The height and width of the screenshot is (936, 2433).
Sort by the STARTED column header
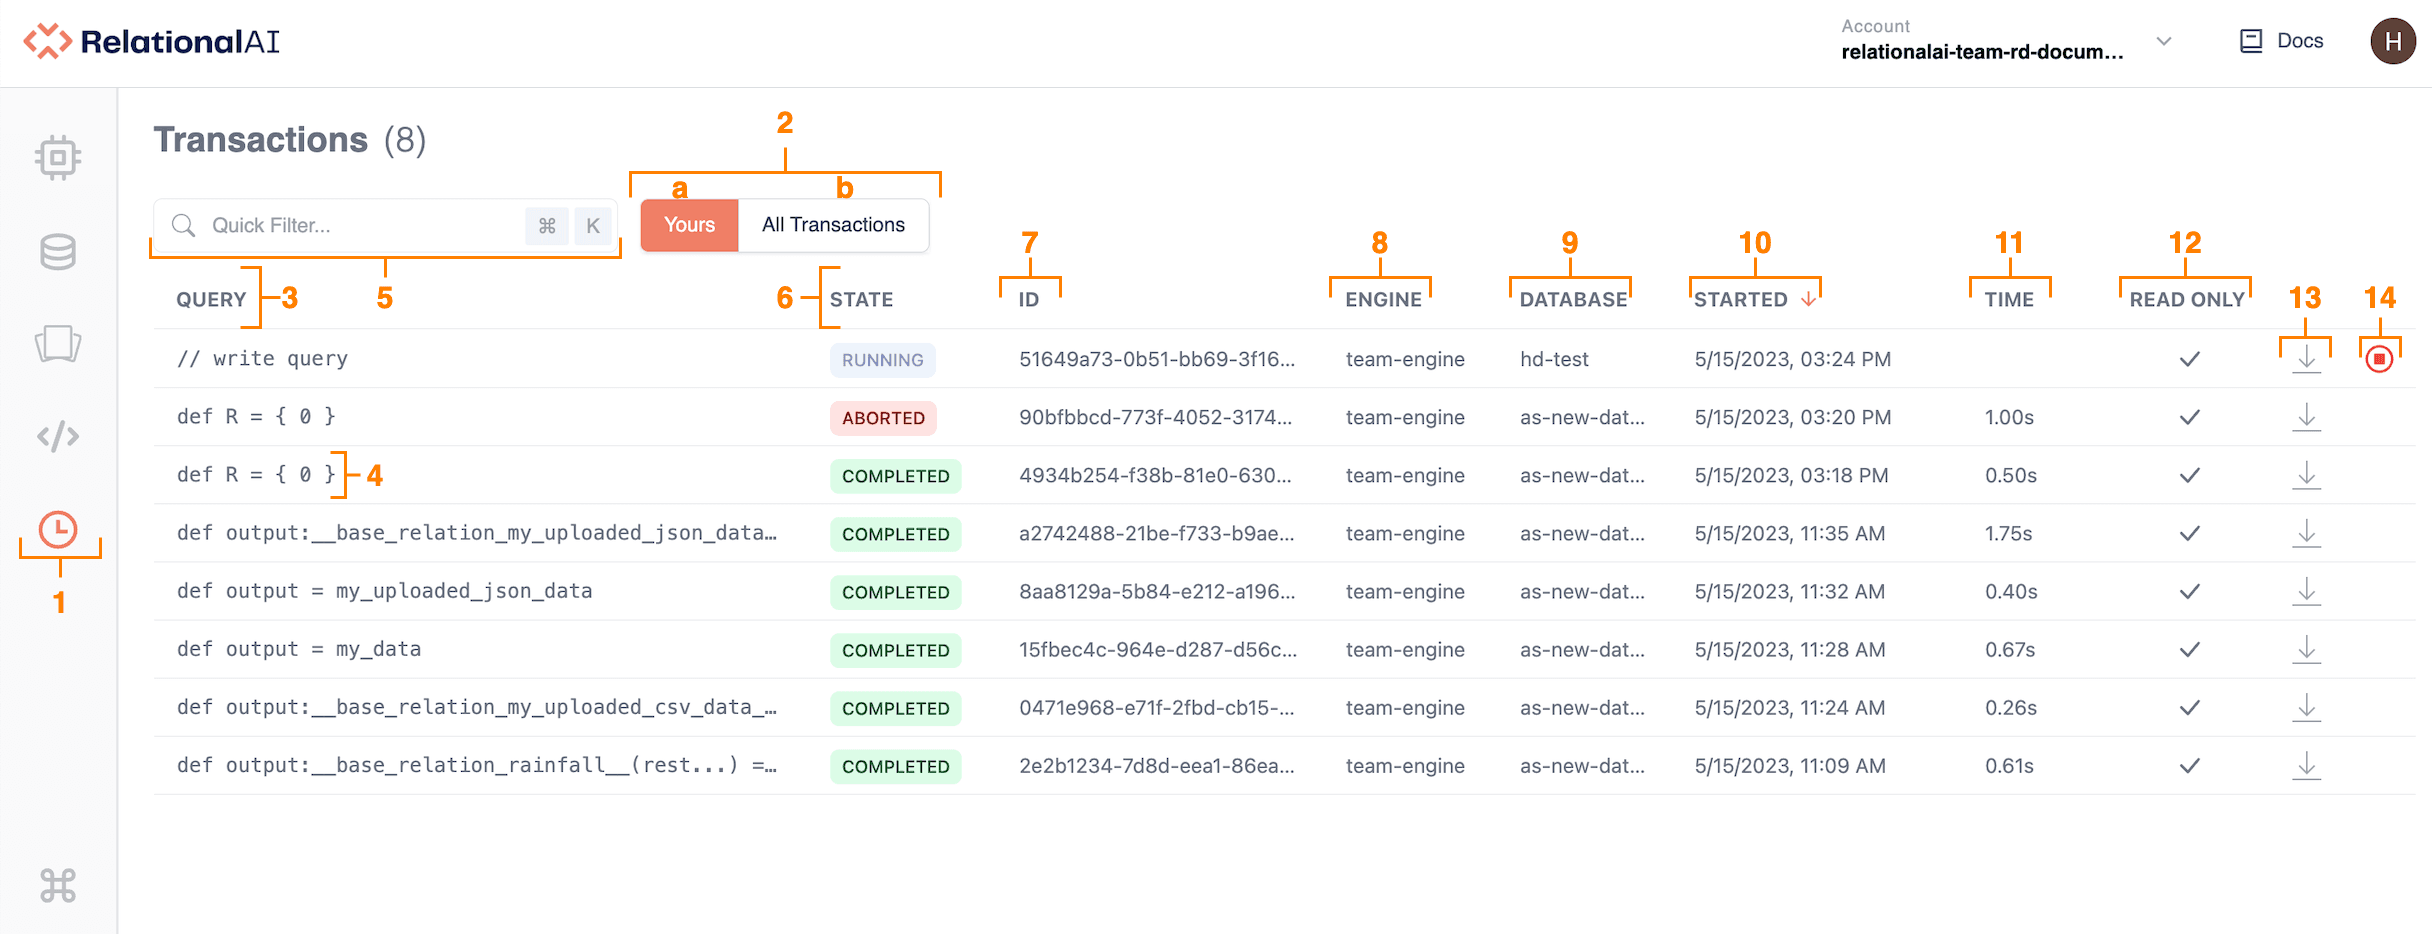tap(1741, 299)
